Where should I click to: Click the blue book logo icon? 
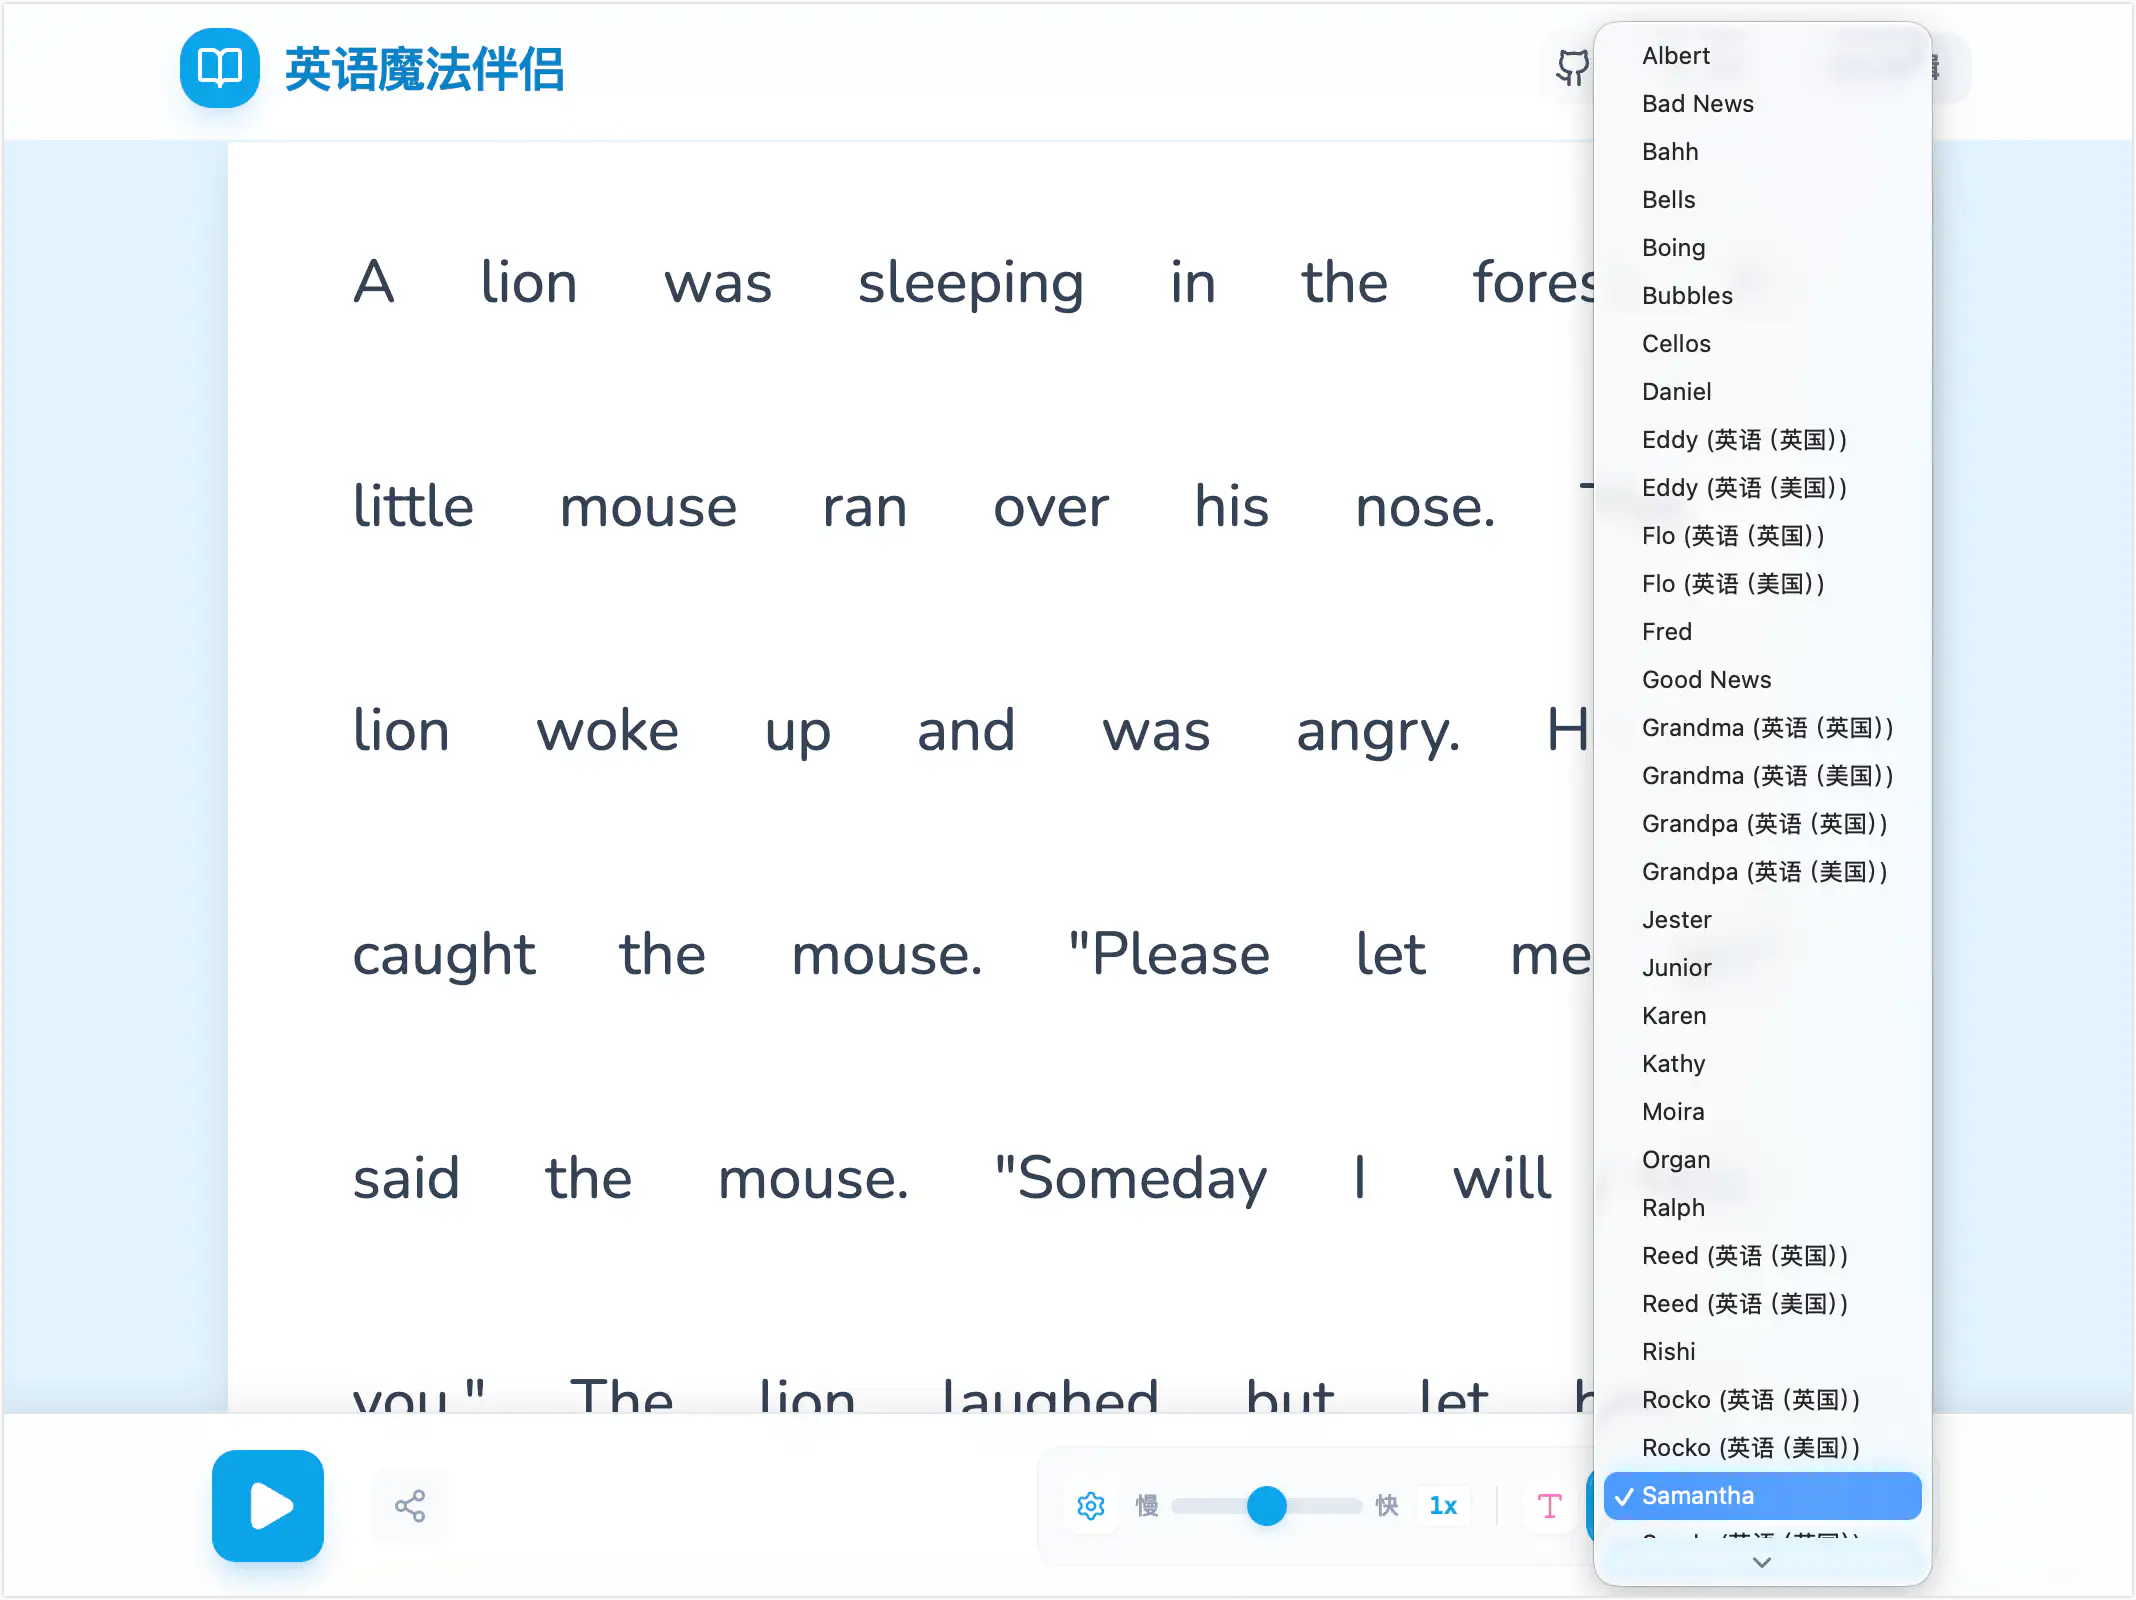coord(218,69)
